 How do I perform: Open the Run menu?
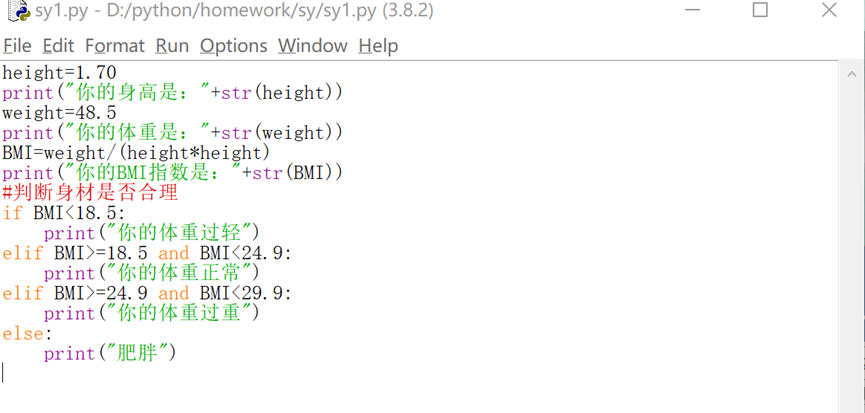pos(172,46)
